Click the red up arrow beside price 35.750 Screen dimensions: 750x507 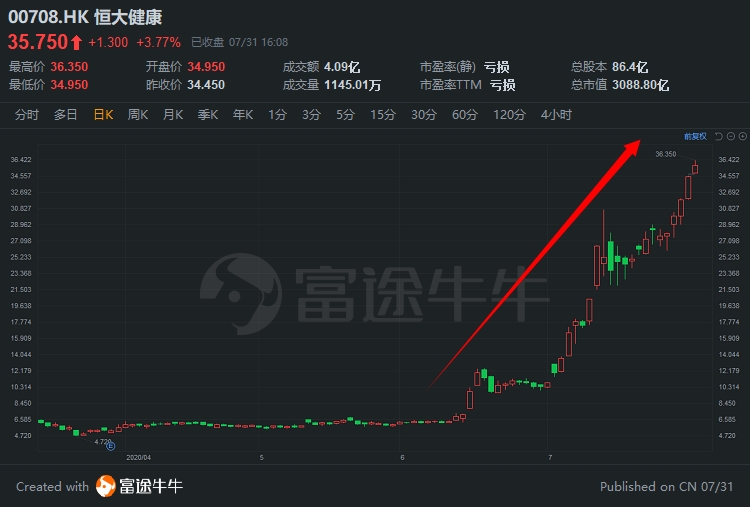pos(76,43)
